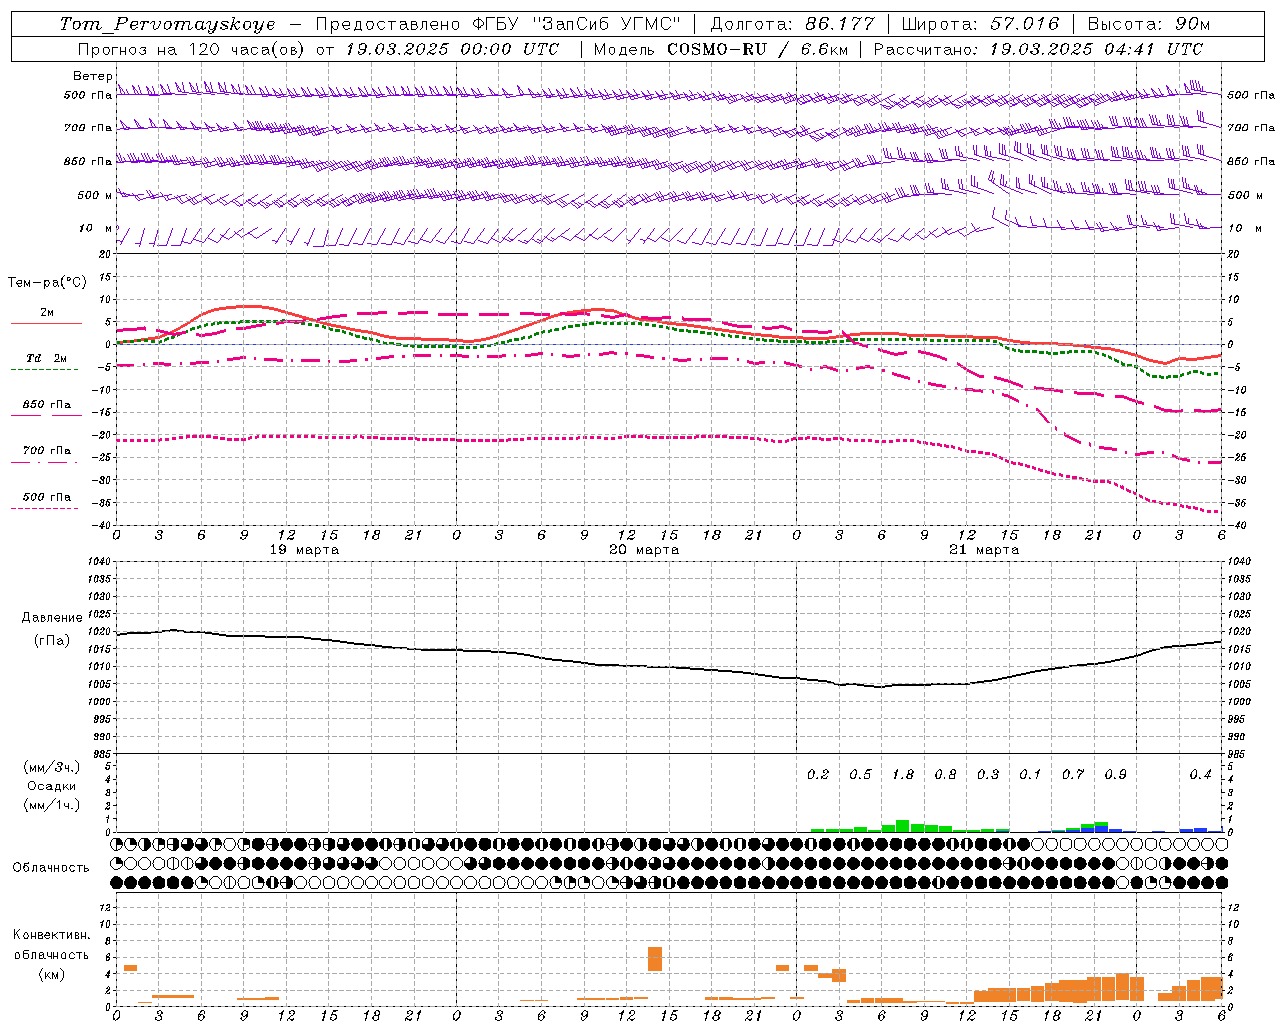This screenshot has width=1280, height=1024.
Task: Click the Тем-ра(°C) temperature panel label
Action: click(47, 283)
